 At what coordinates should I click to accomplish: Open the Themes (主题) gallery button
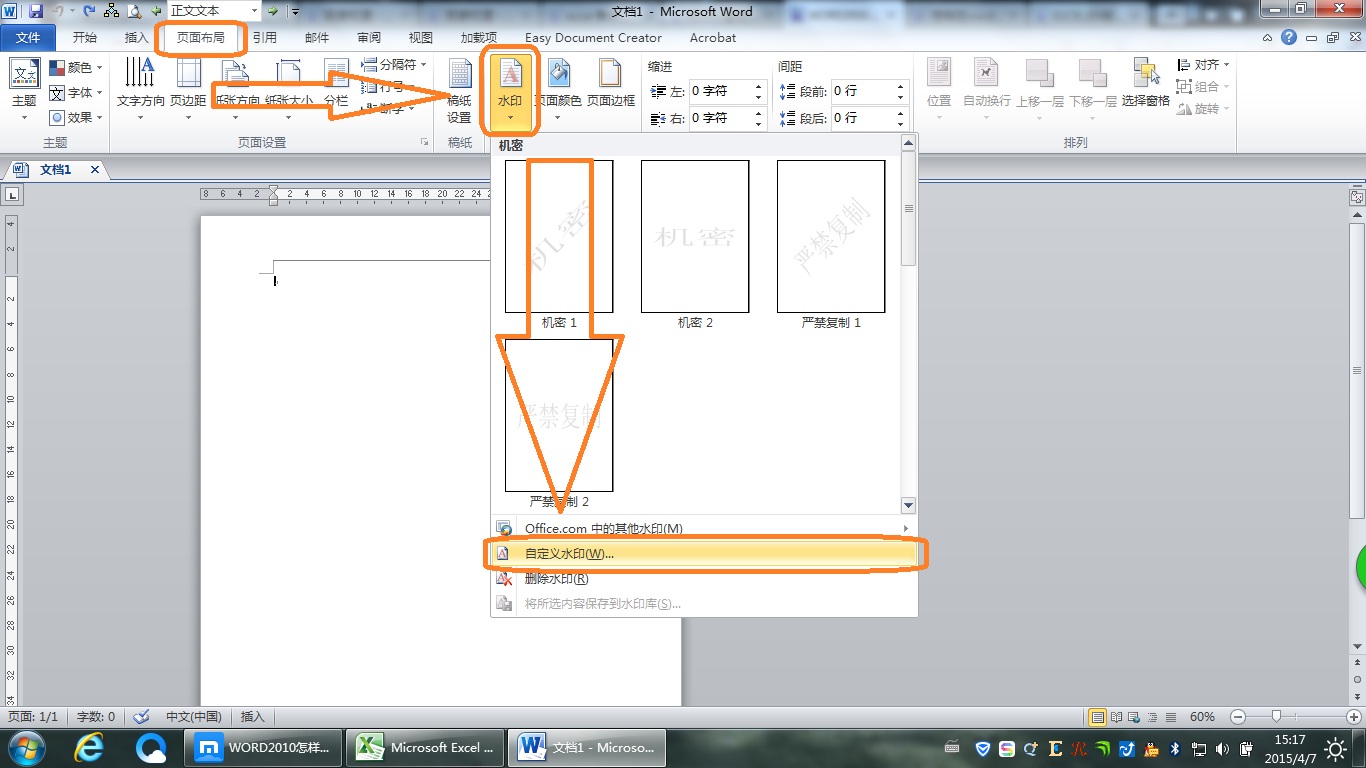click(24, 91)
